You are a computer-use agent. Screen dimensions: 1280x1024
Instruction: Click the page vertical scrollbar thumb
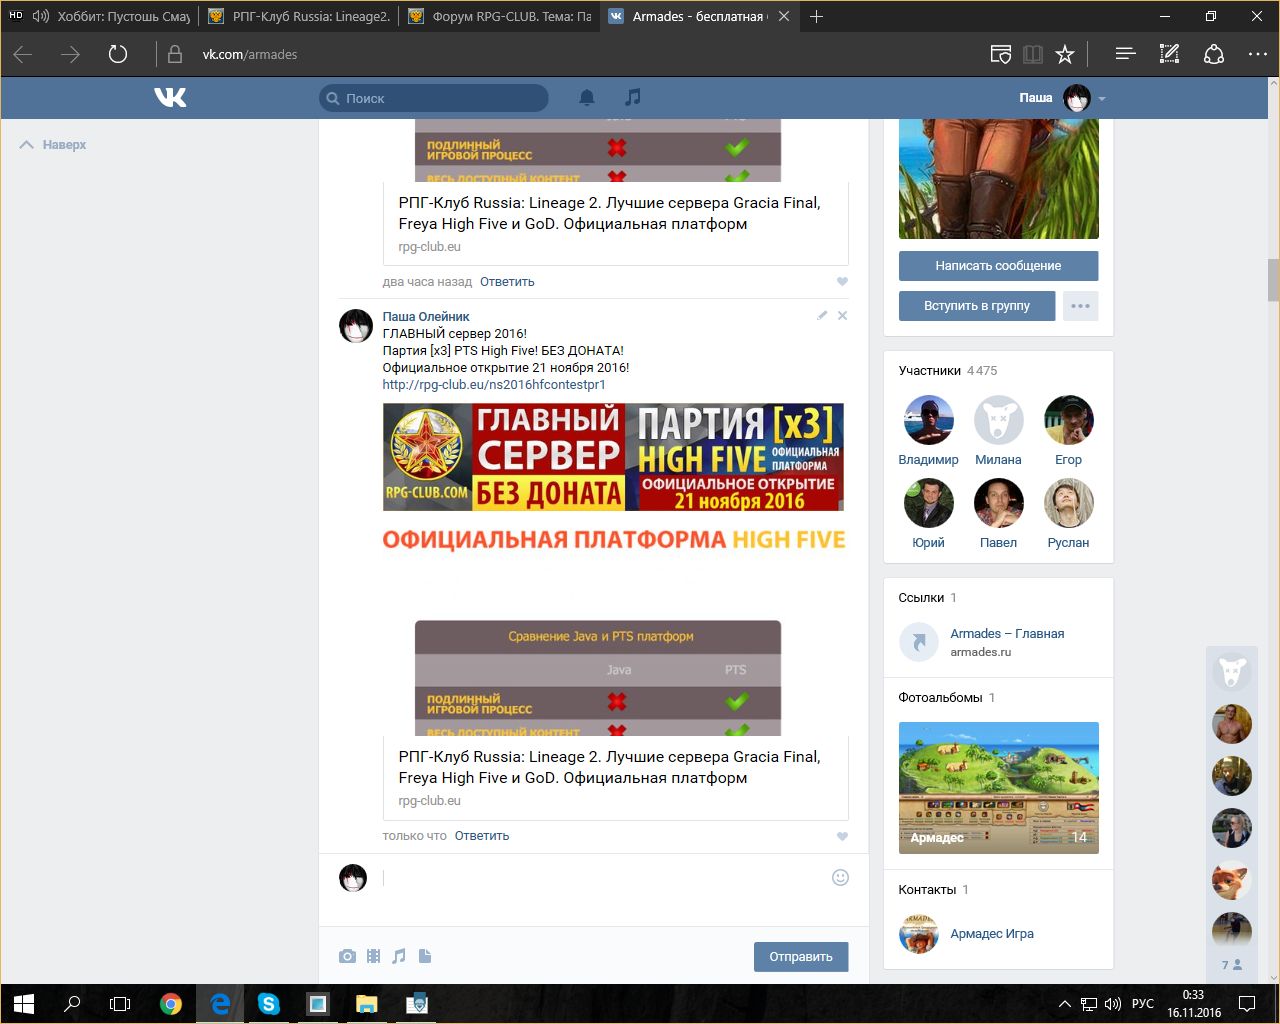tap(1273, 280)
